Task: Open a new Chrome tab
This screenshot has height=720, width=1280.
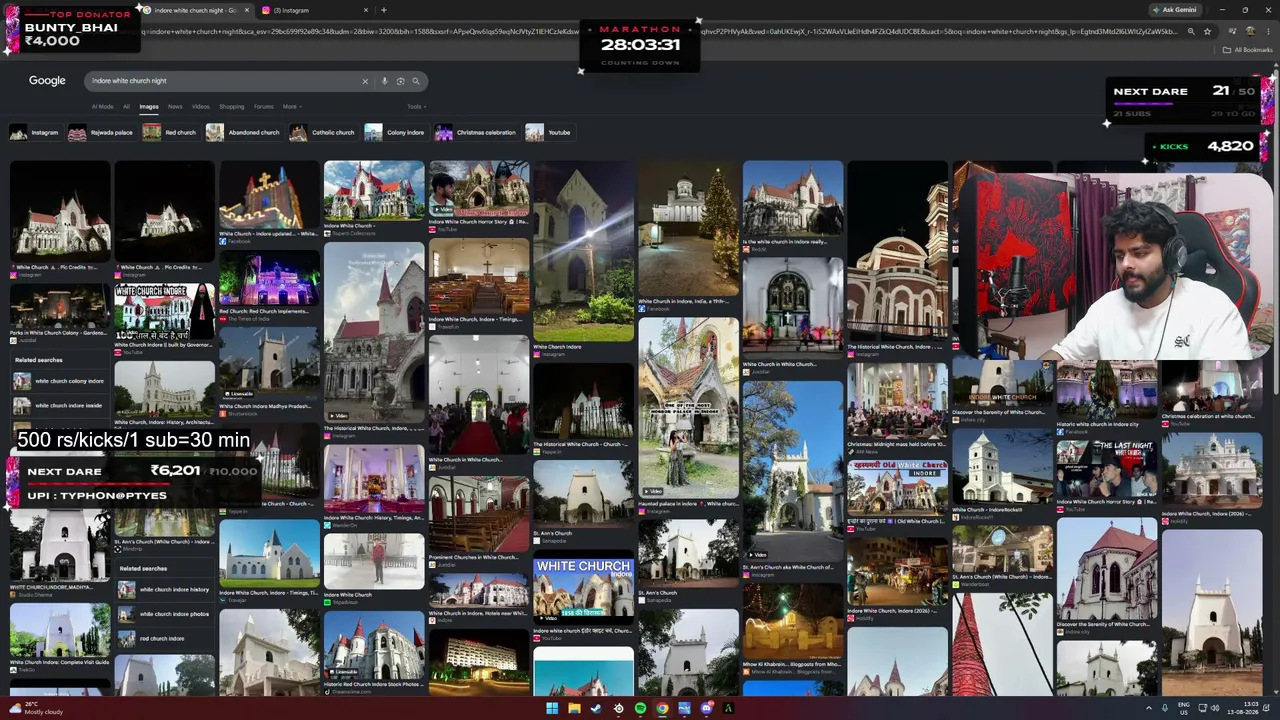Action: (x=384, y=10)
